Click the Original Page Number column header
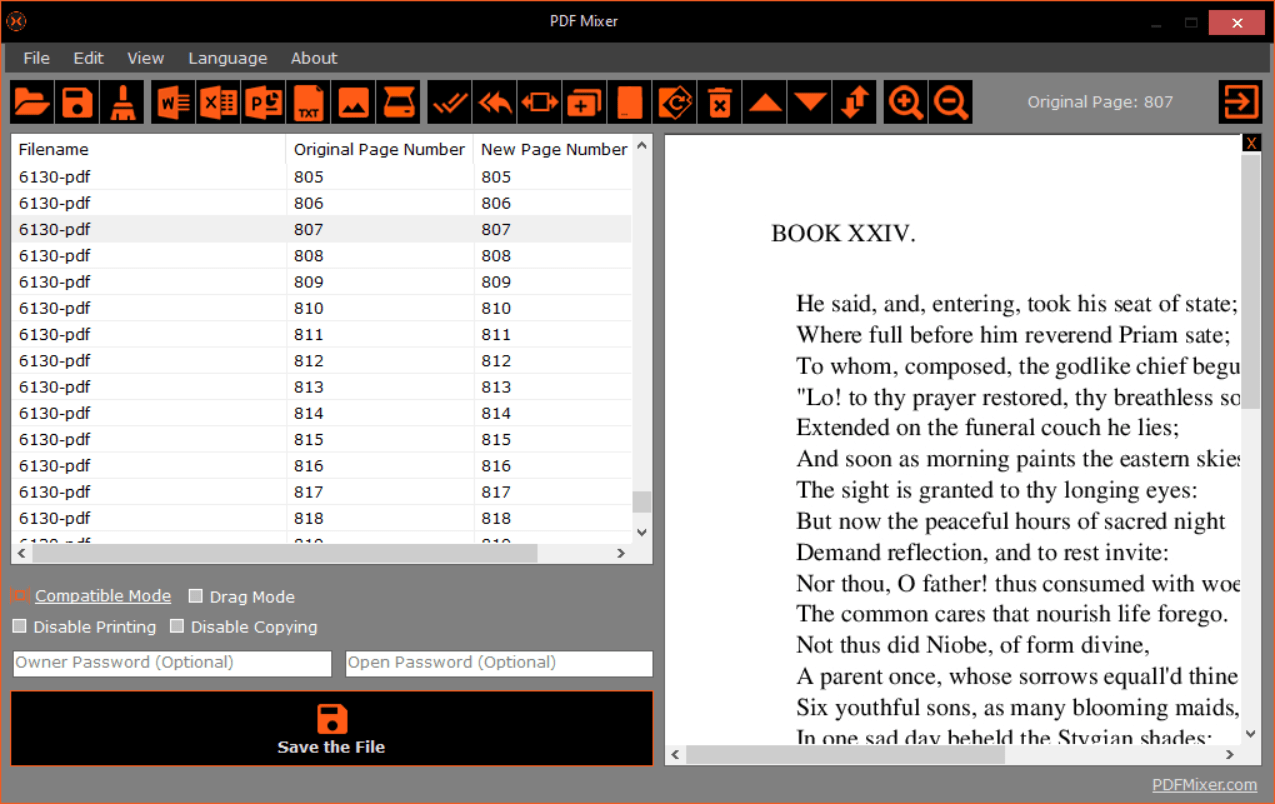Image resolution: width=1275 pixels, height=804 pixels. click(379, 149)
